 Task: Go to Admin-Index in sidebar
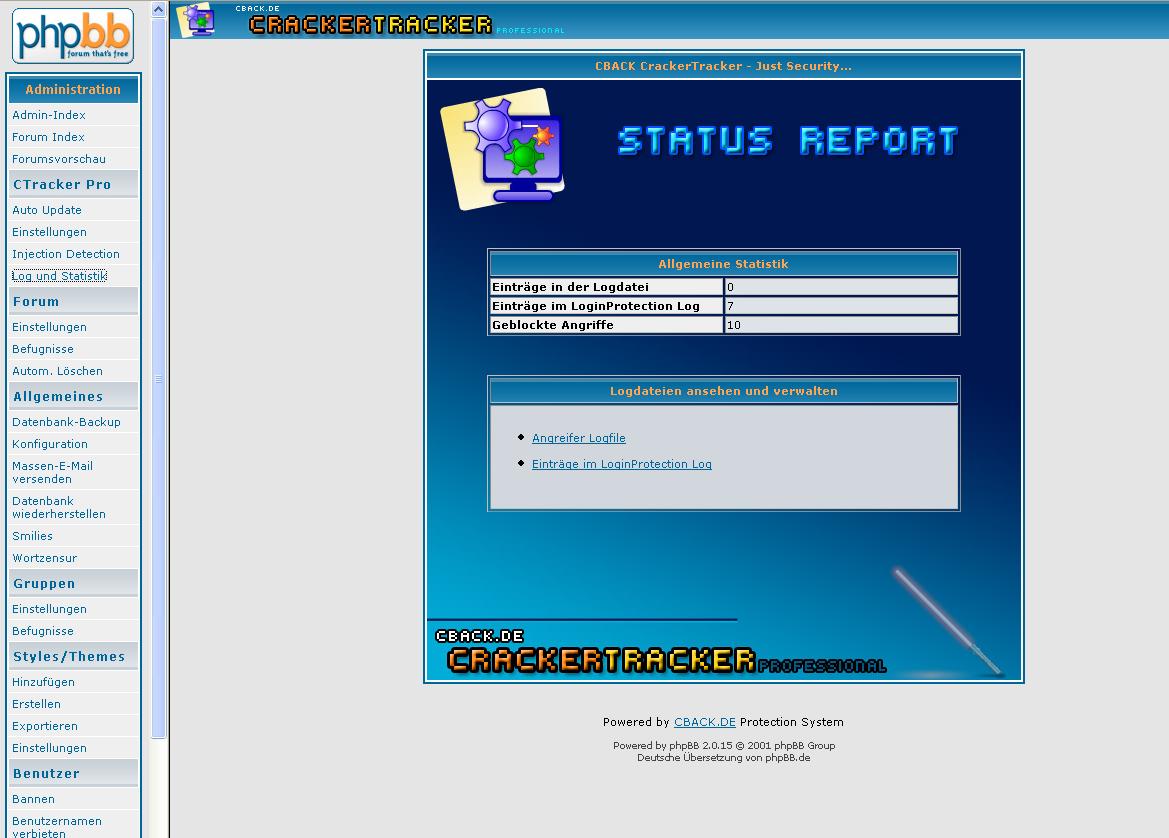[x=49, y=115]
